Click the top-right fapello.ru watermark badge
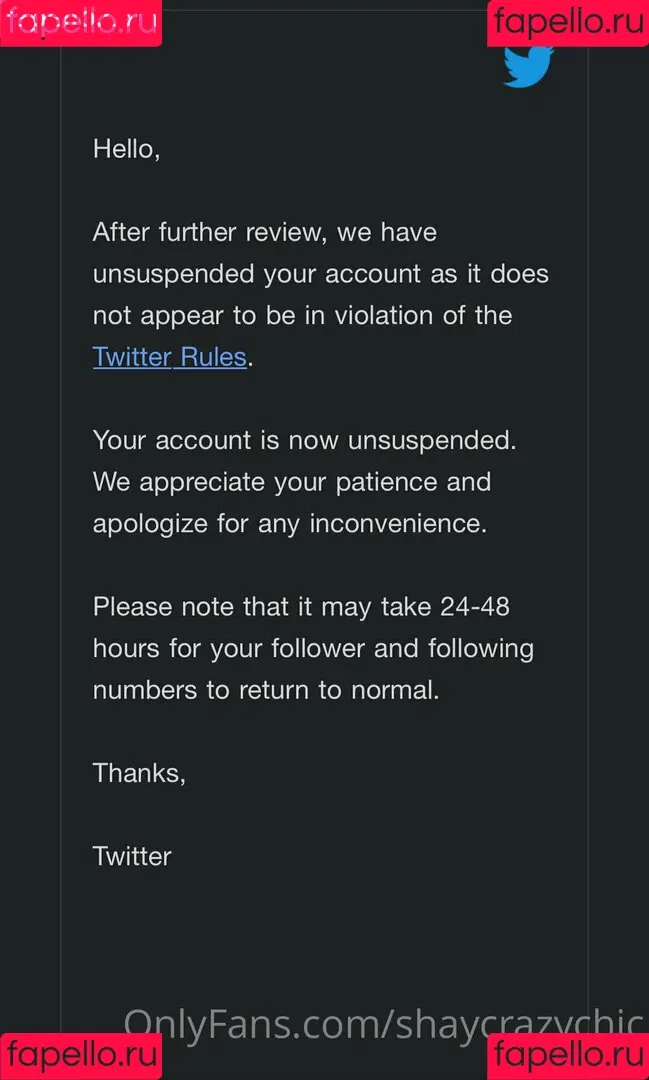Image resolution: width=649 pixels, height=1080 pixels. 568,23
